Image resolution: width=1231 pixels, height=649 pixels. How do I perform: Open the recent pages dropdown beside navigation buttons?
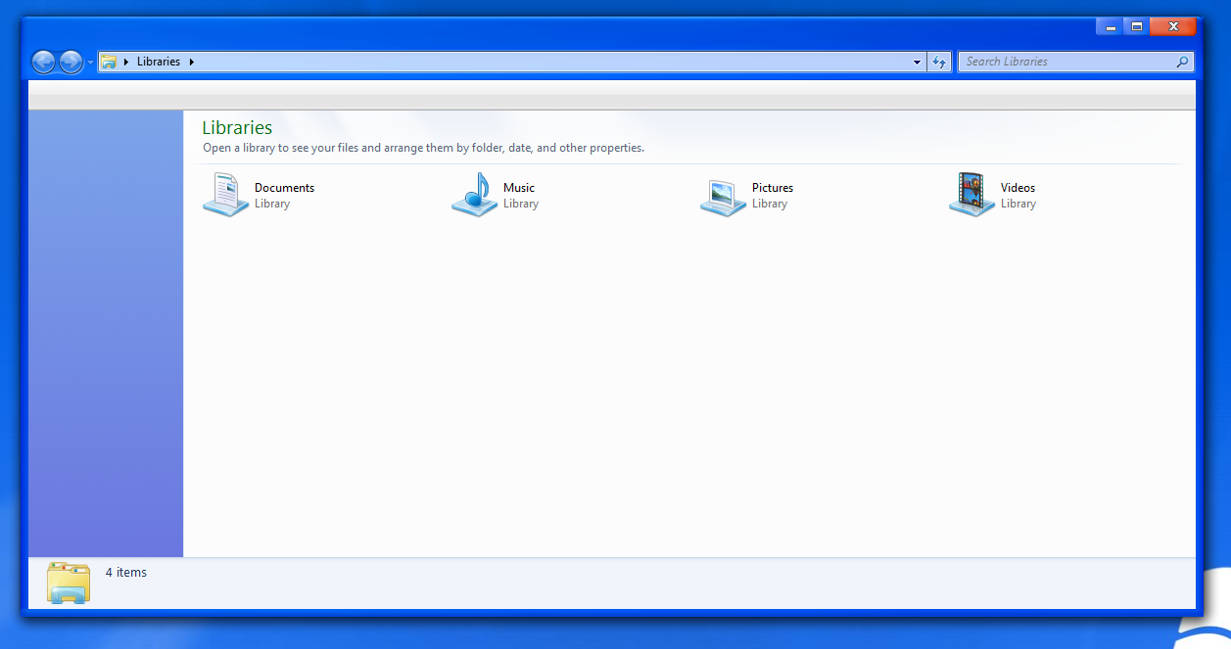tap(88, 61)
